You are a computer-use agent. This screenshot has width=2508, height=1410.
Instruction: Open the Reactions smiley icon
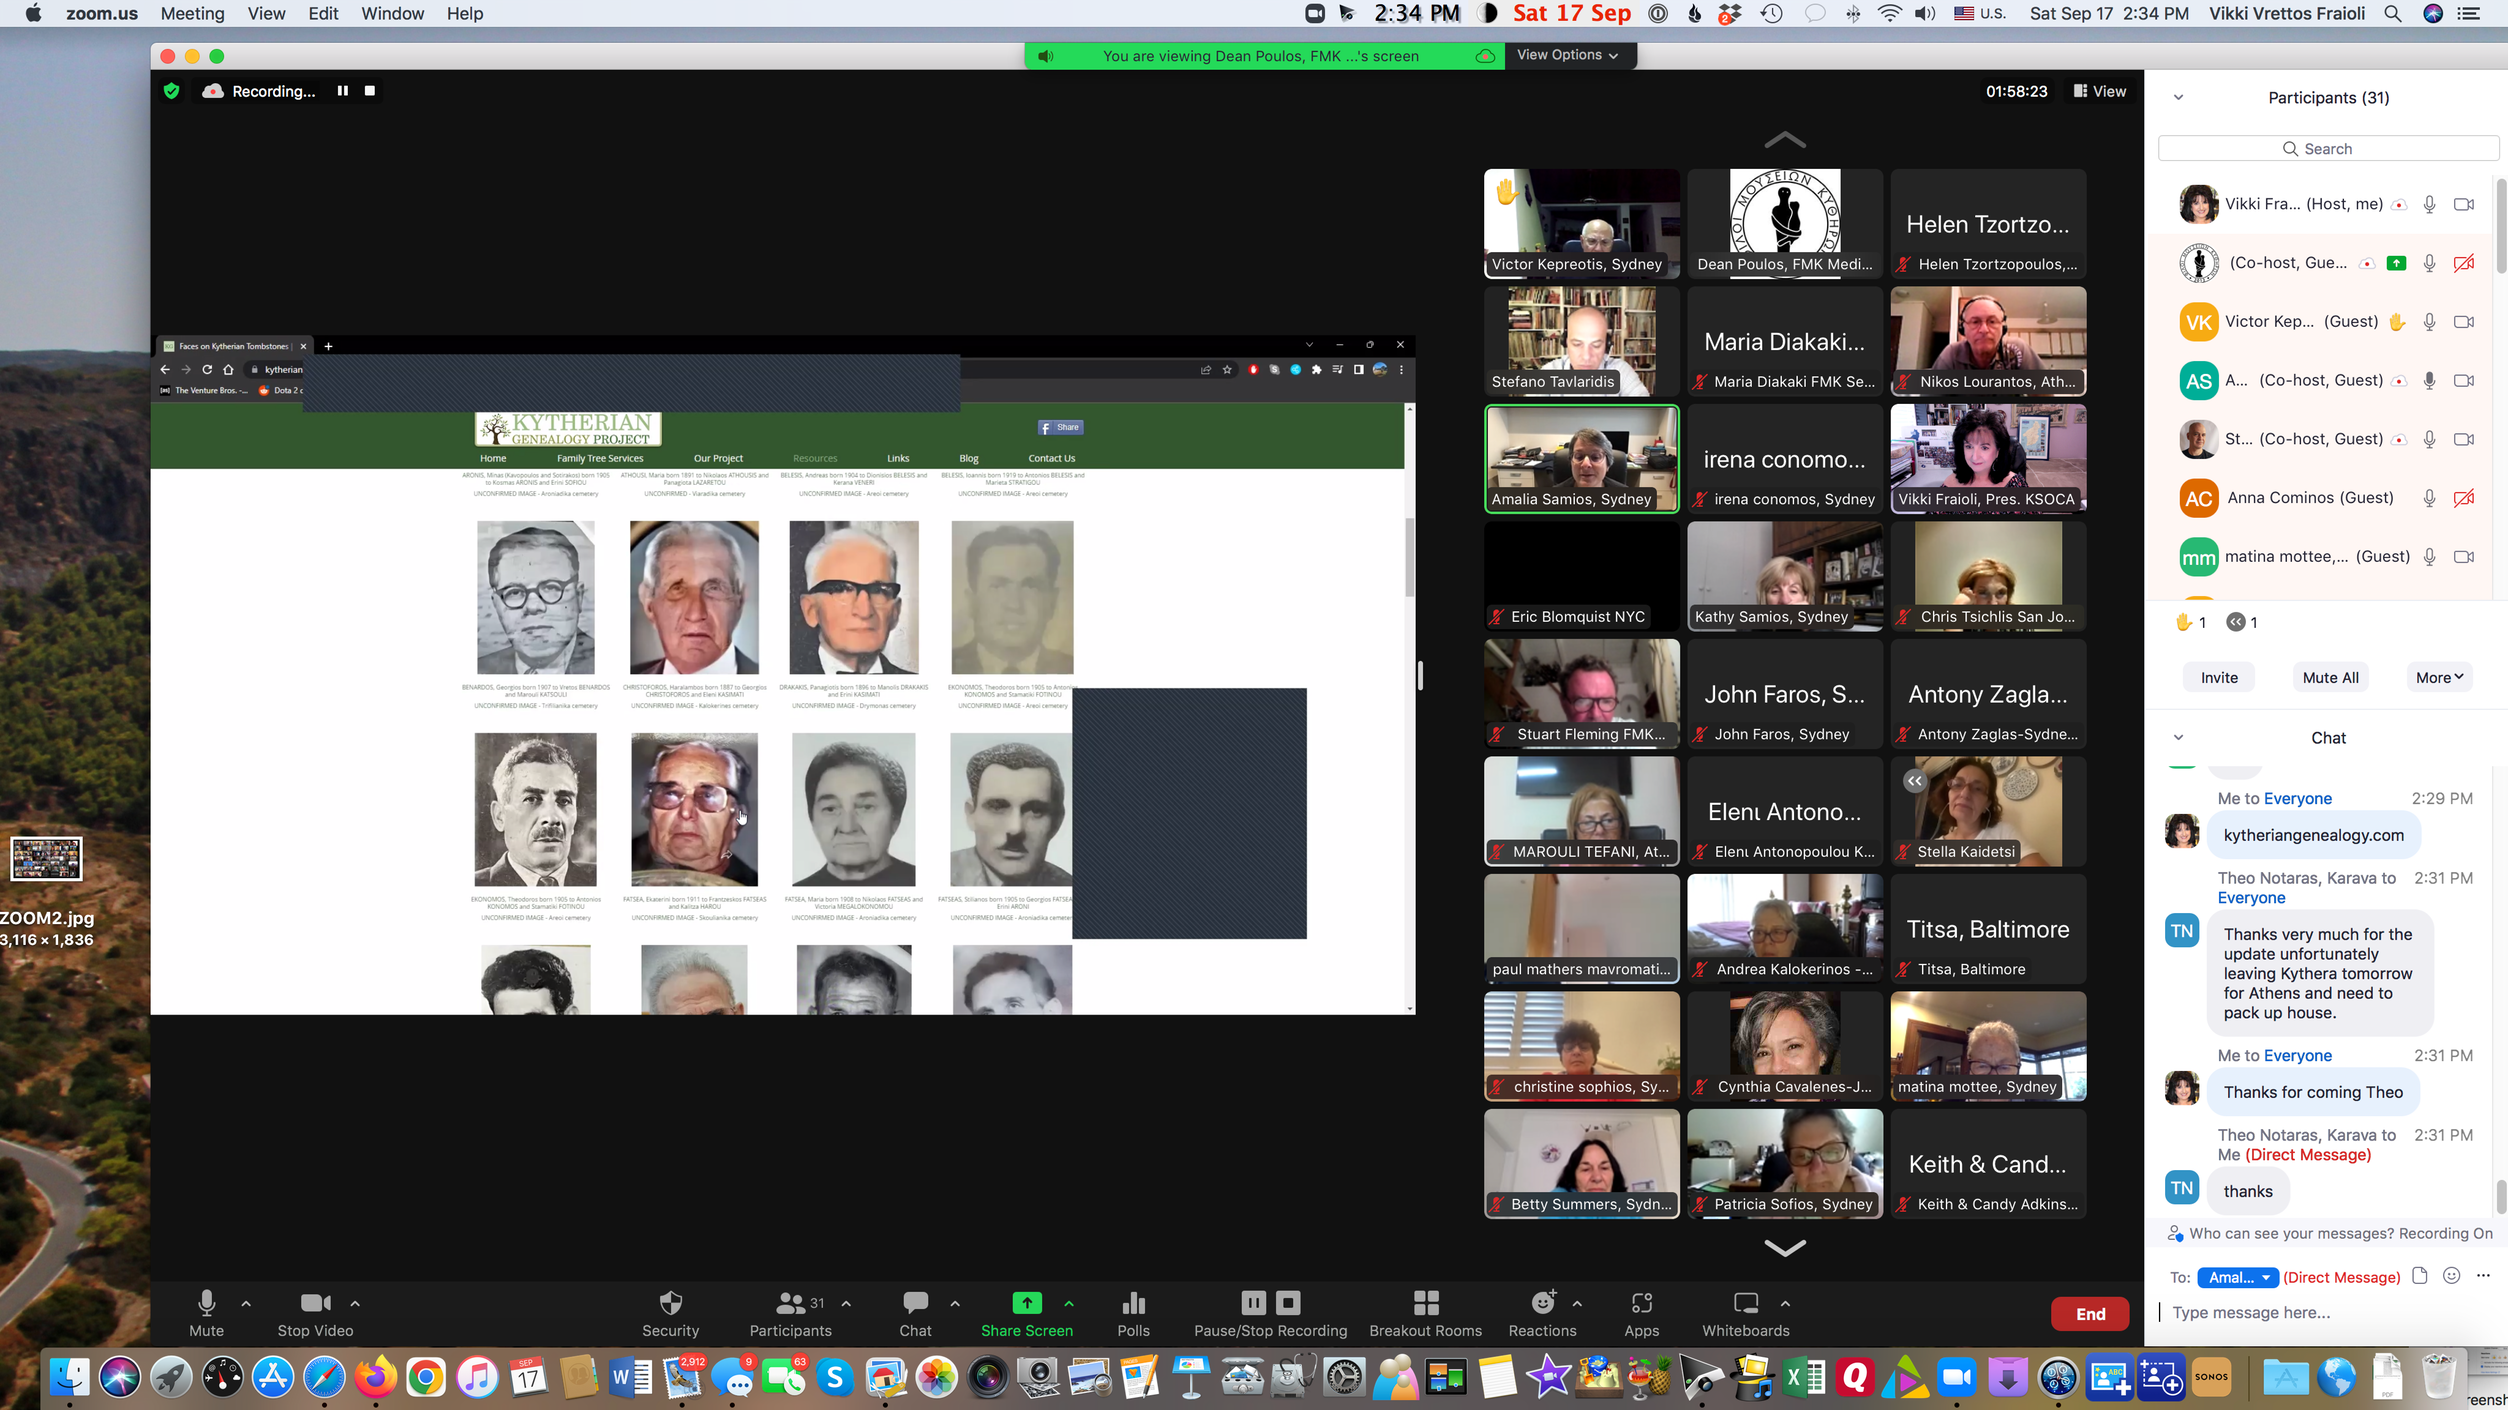tap(1542, 1303)
